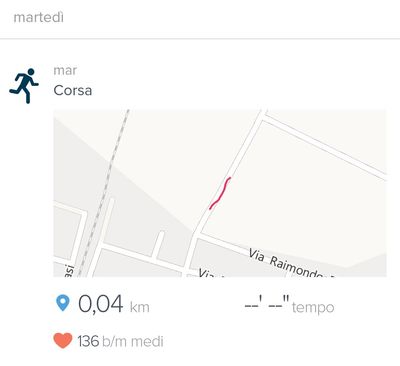
Task: Tap the blue location pin icon
Action: (x=62, y=303)
